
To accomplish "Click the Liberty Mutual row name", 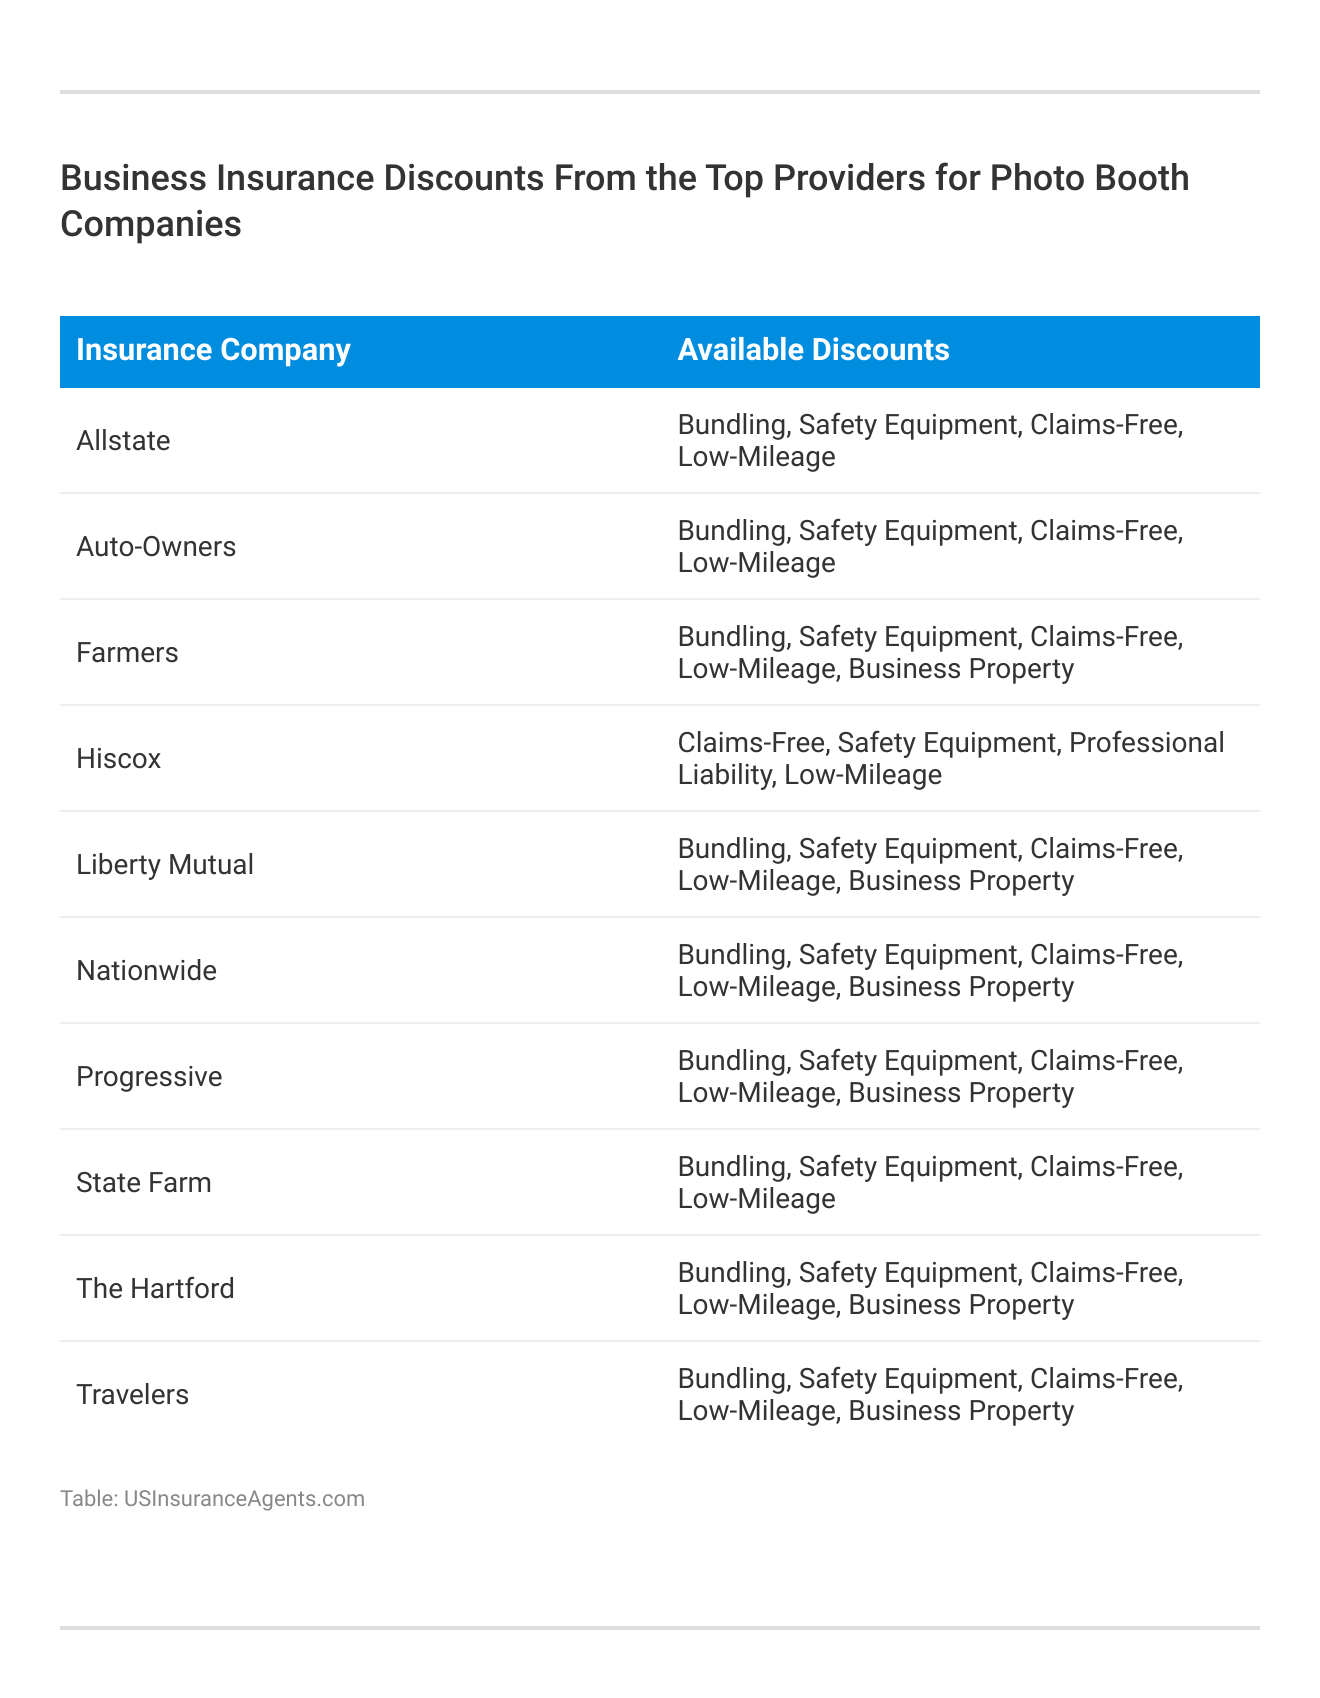I will [x=165, y=865].
